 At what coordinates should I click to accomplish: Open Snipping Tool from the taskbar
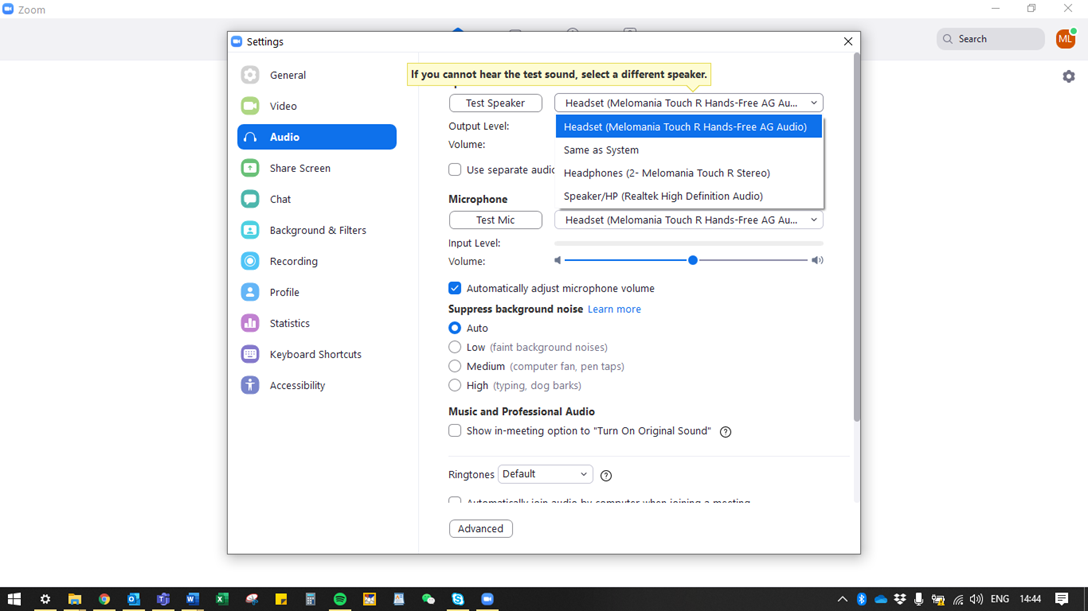[x=251, y=599]
